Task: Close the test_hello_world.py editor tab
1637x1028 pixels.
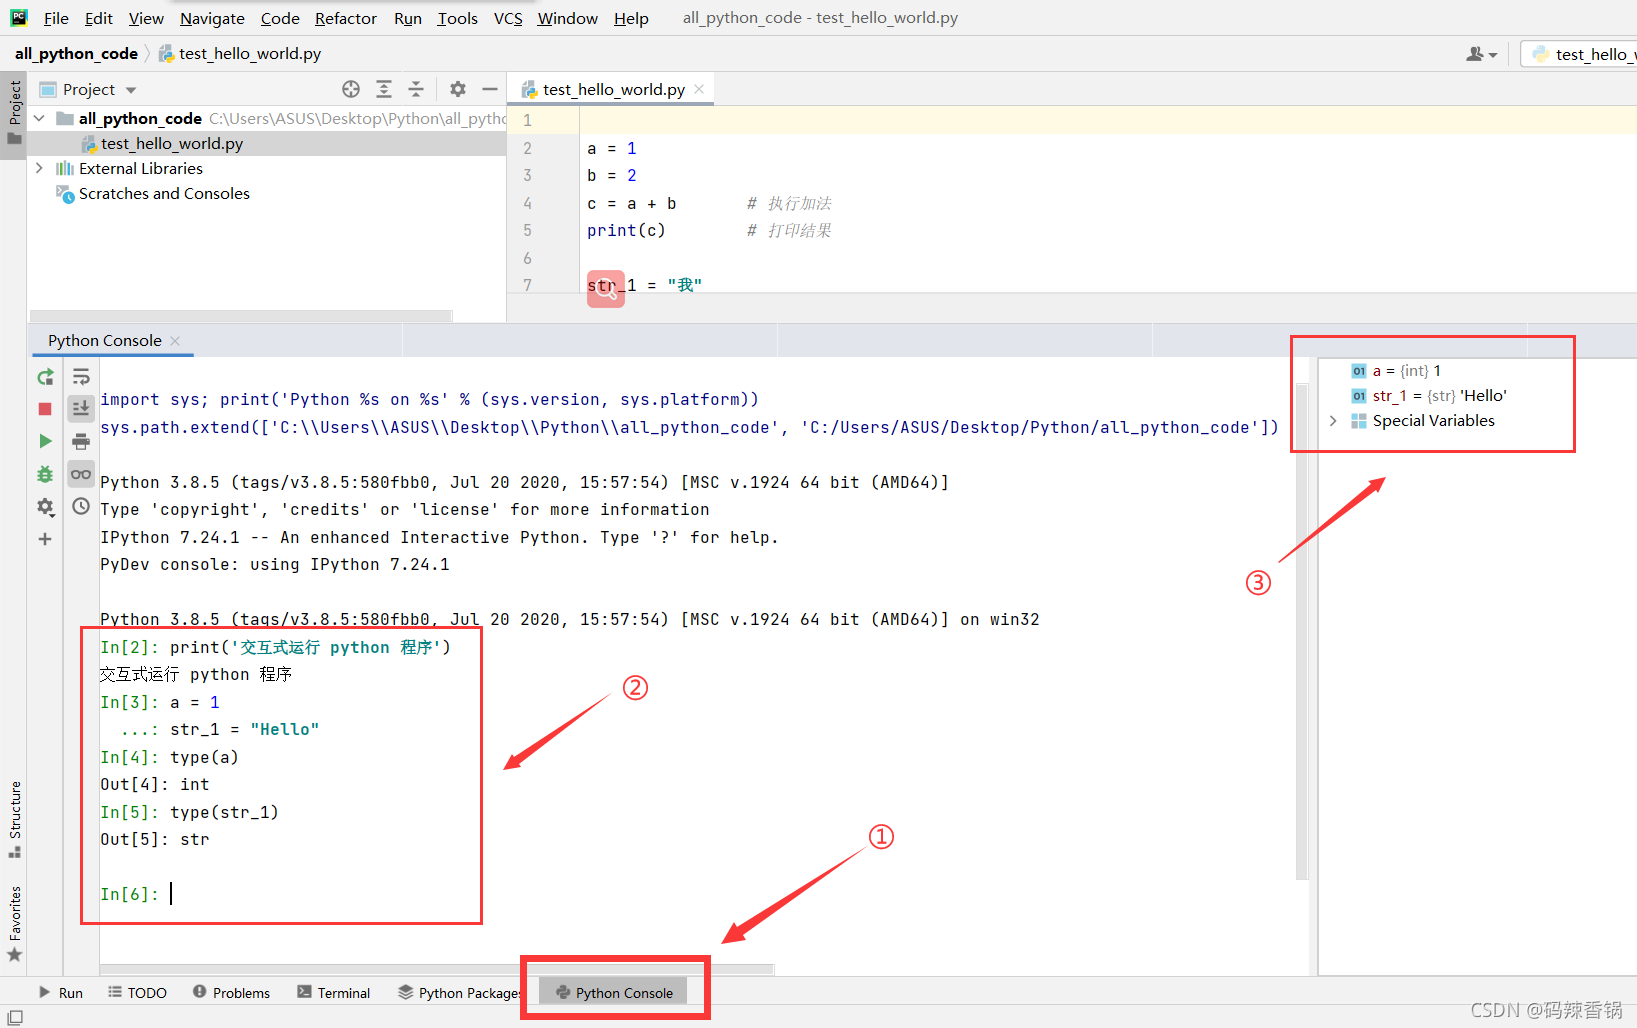Action: tap(699, 89)
